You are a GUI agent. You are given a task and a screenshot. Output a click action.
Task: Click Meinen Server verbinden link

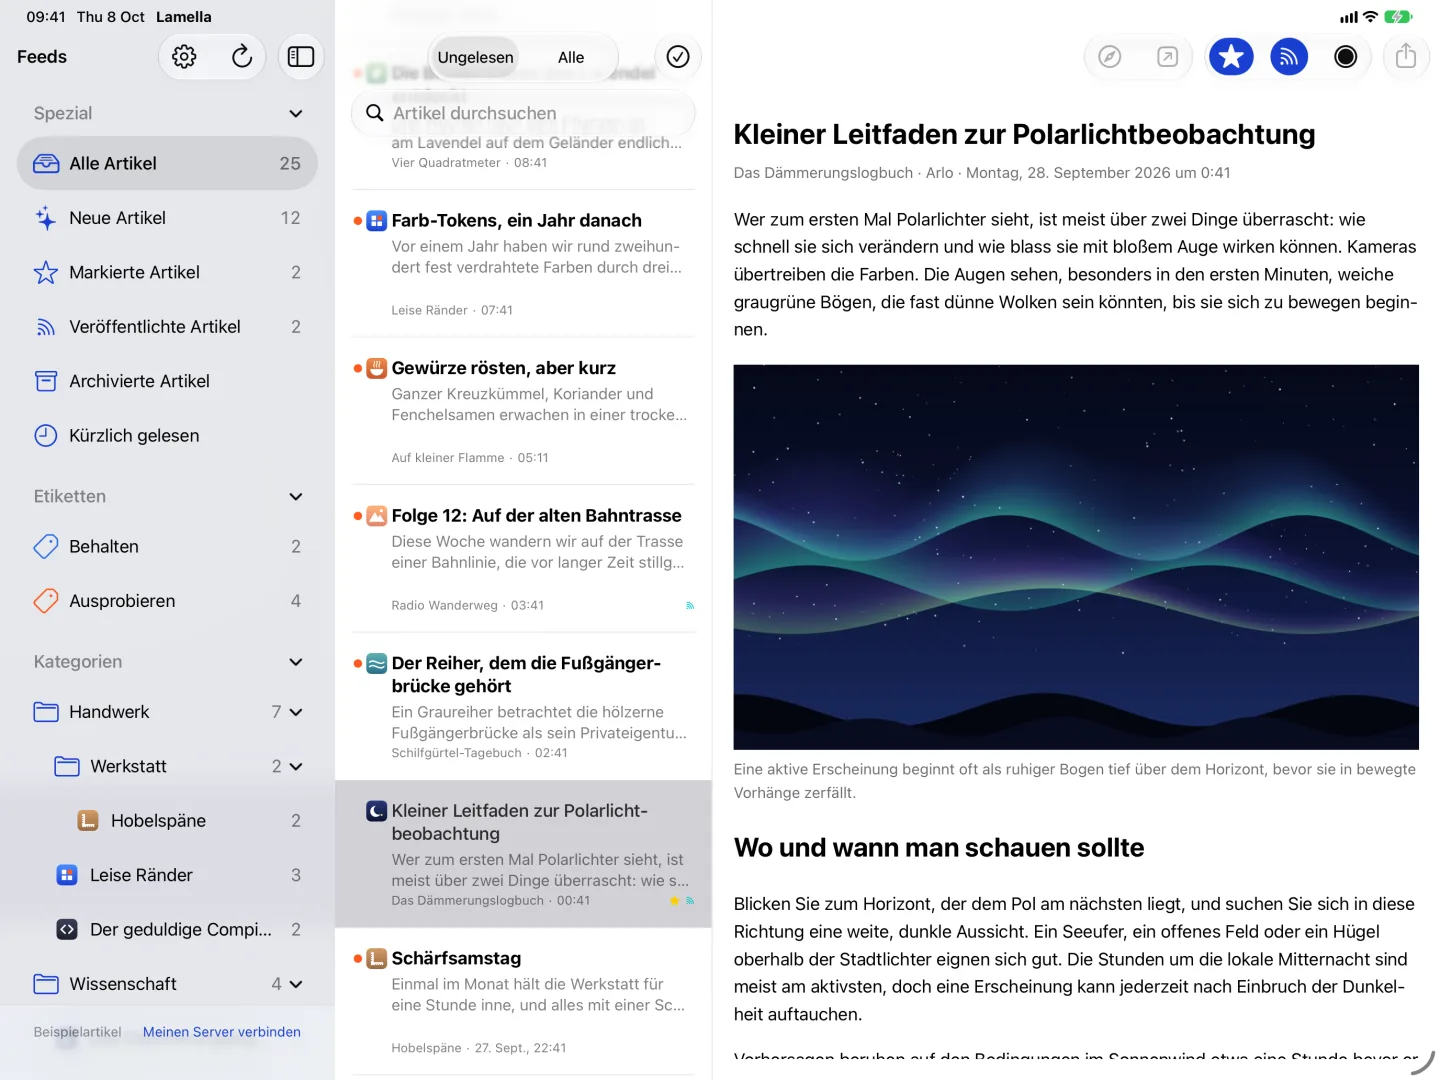pos(222,1032)
